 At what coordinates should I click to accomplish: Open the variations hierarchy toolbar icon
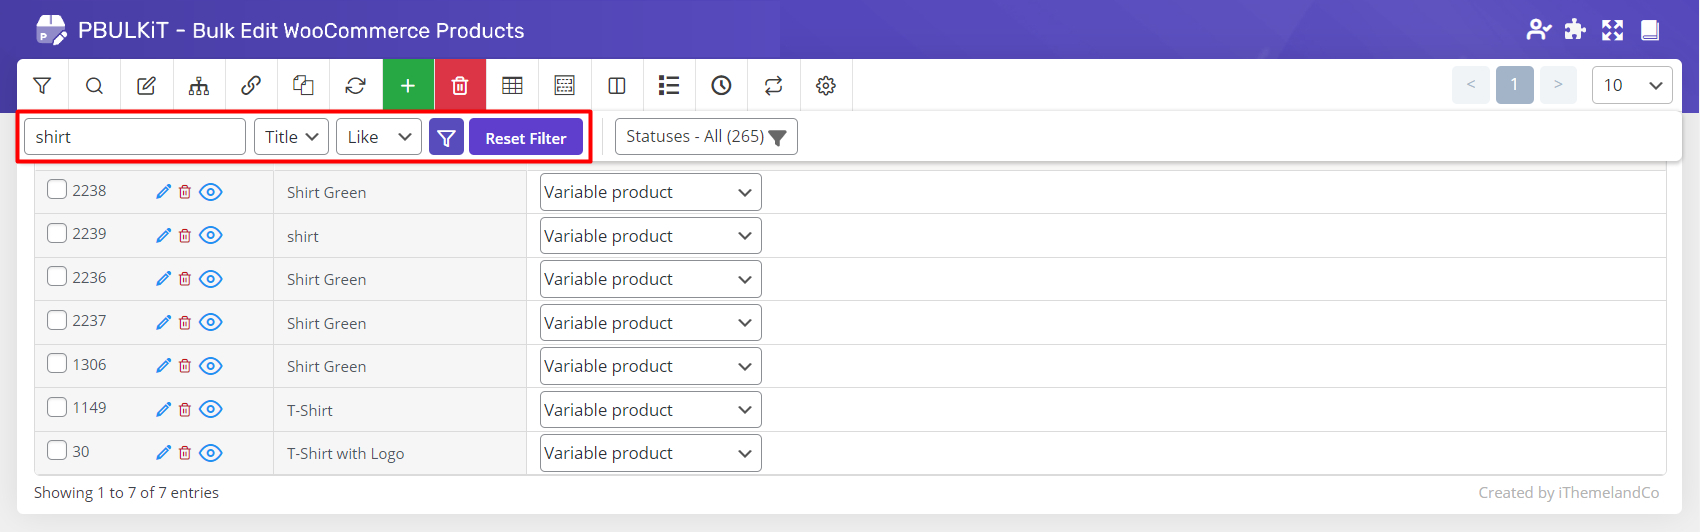[x=199, y=86]
